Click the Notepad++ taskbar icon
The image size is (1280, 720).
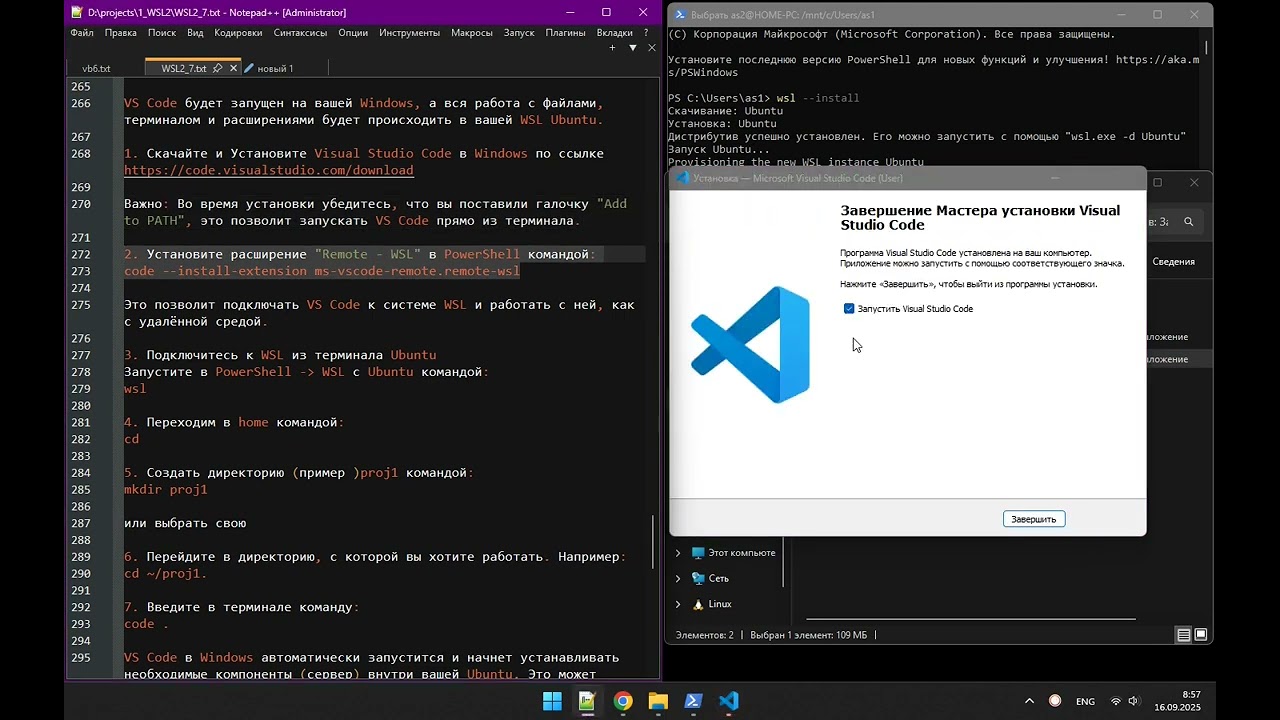587,701
